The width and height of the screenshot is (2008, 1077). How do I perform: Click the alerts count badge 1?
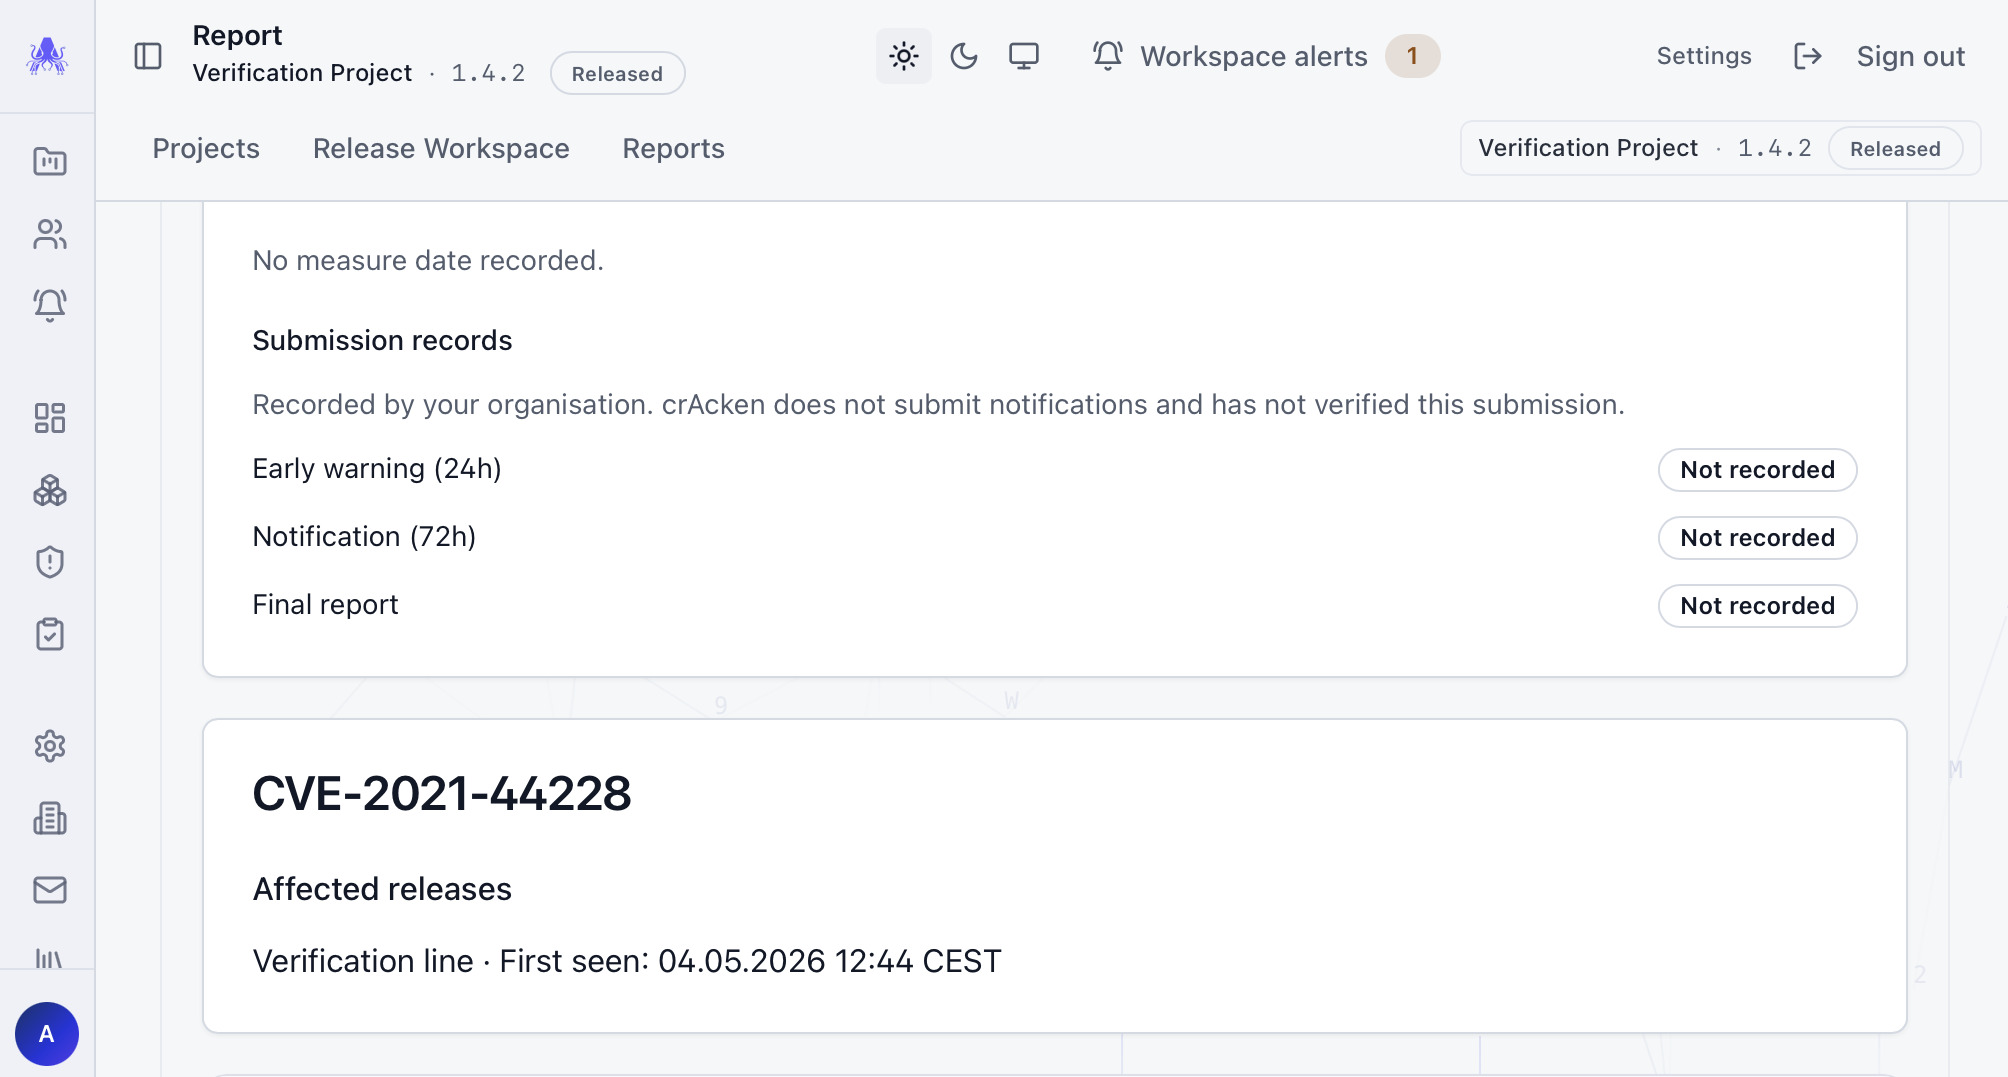pos(1412,56)
